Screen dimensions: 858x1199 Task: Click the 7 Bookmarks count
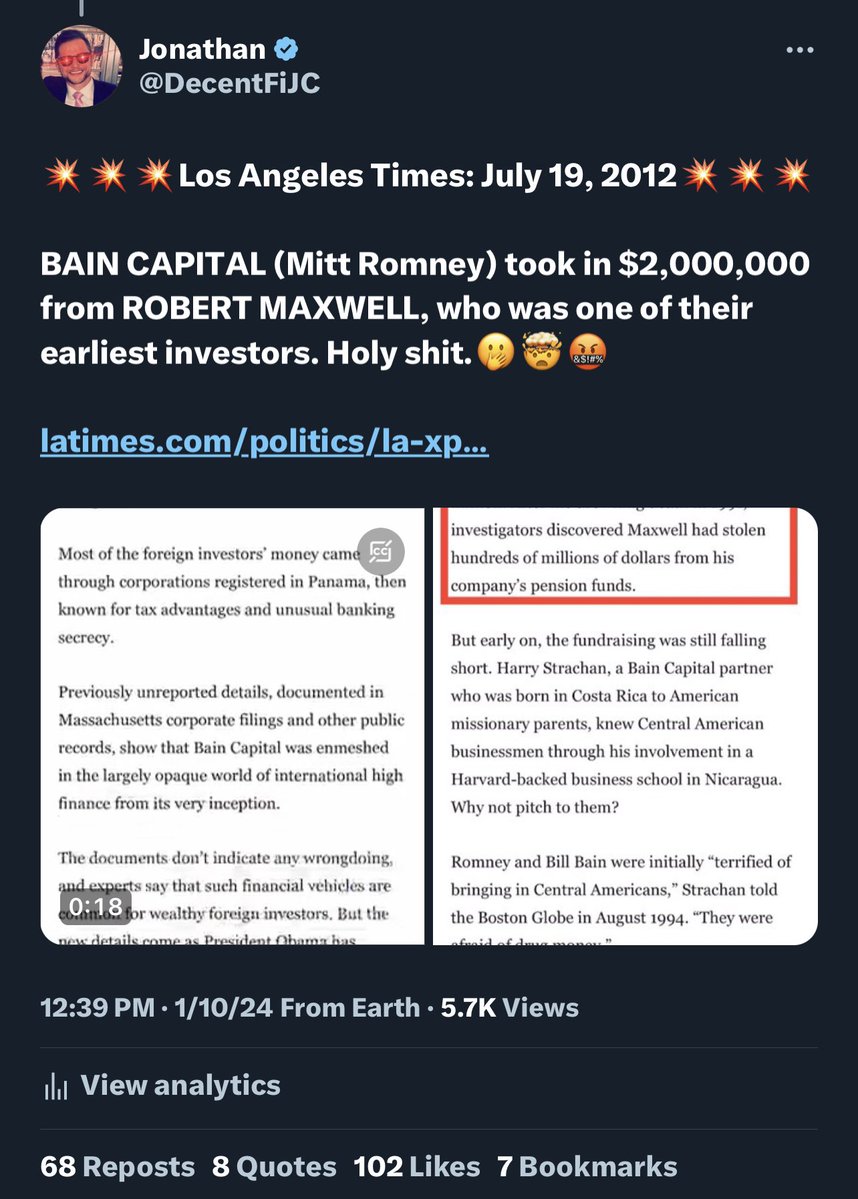pos(587,1166)
